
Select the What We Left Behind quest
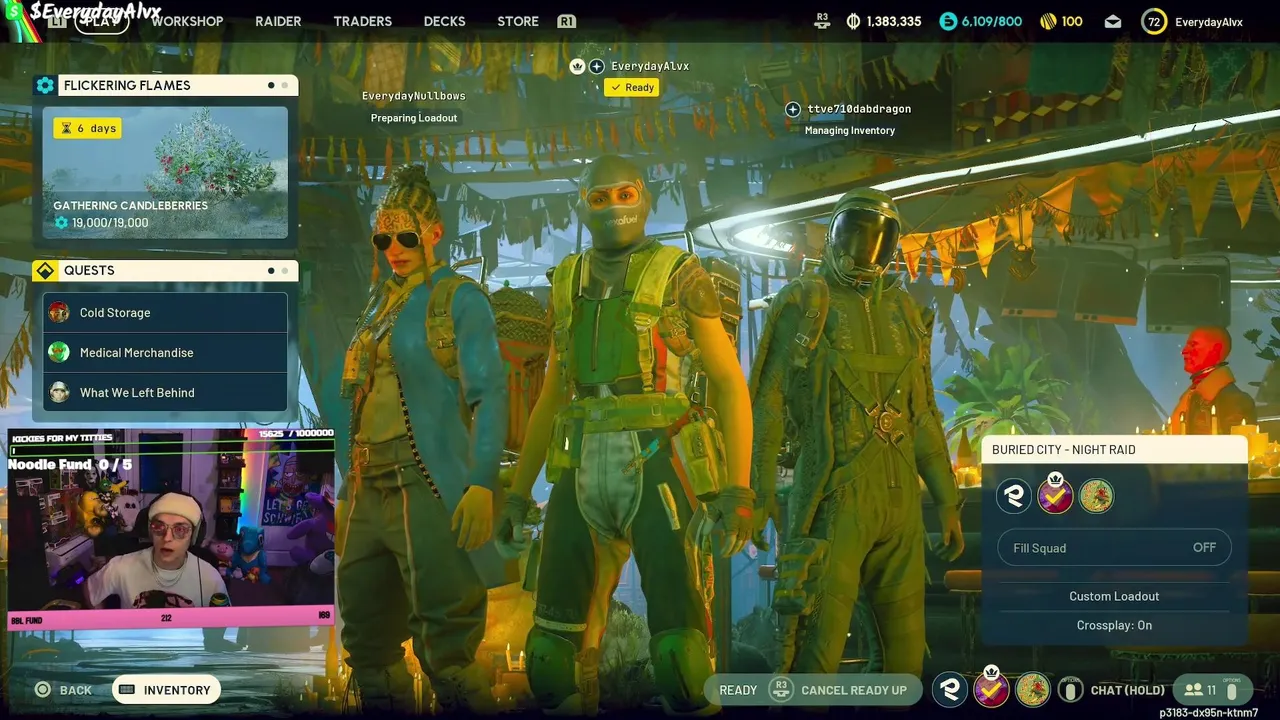pyautogui.click(x=165, y=392)
